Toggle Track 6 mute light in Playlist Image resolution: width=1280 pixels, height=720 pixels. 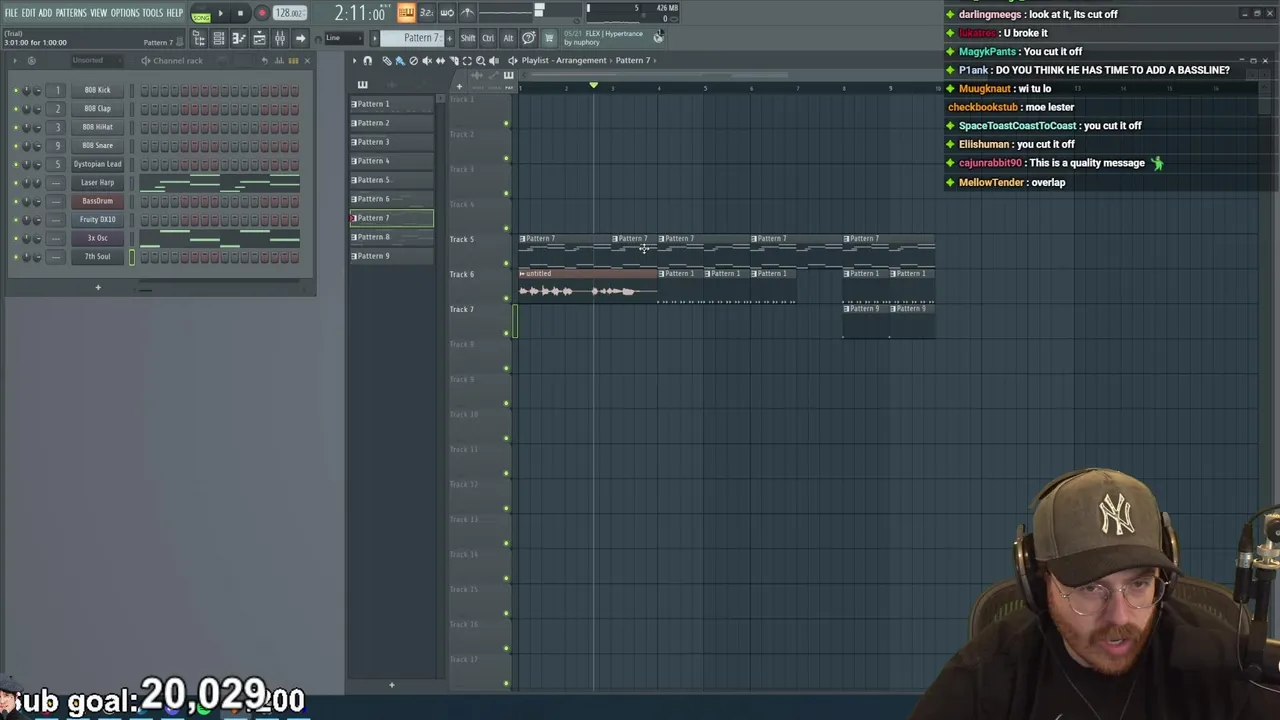pos(506,298)
